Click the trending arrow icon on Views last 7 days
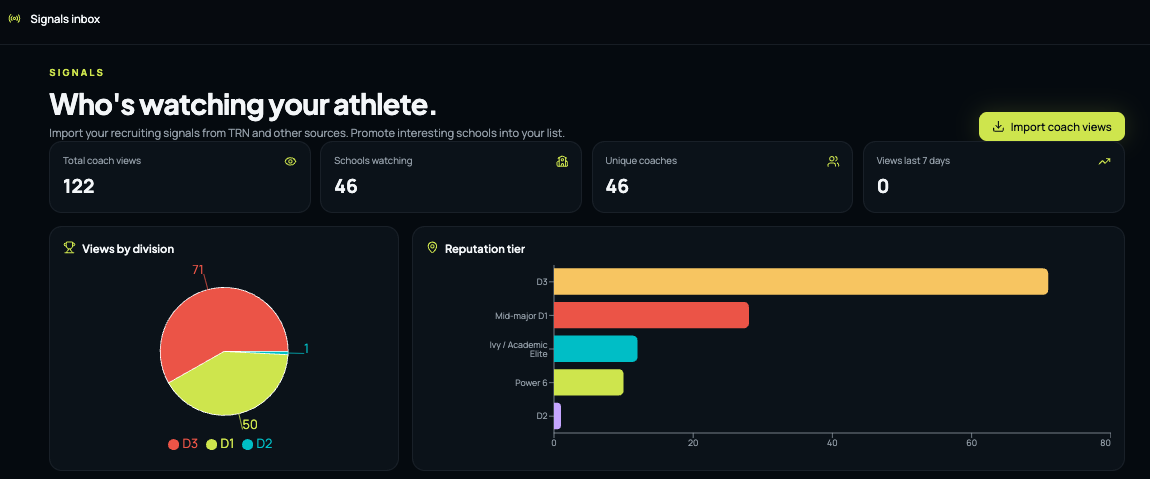 [1105, 161]
